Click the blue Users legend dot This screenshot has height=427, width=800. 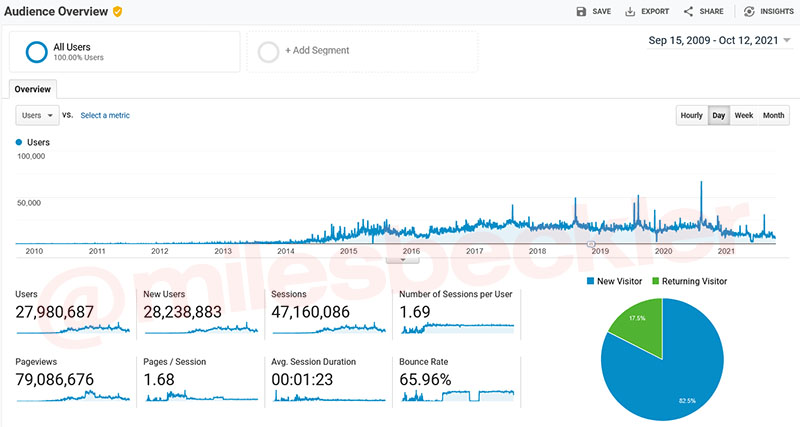tap(20, 143)
